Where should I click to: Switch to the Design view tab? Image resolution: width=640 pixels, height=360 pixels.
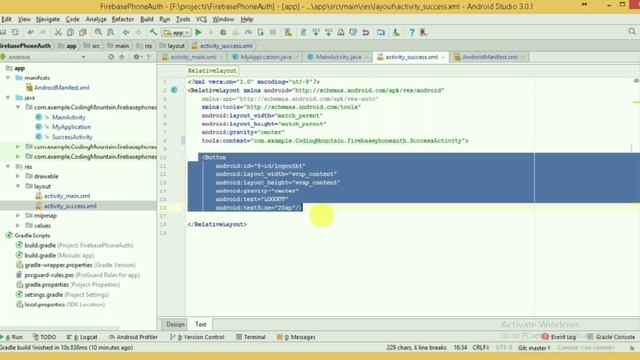[x=176, y=324]
